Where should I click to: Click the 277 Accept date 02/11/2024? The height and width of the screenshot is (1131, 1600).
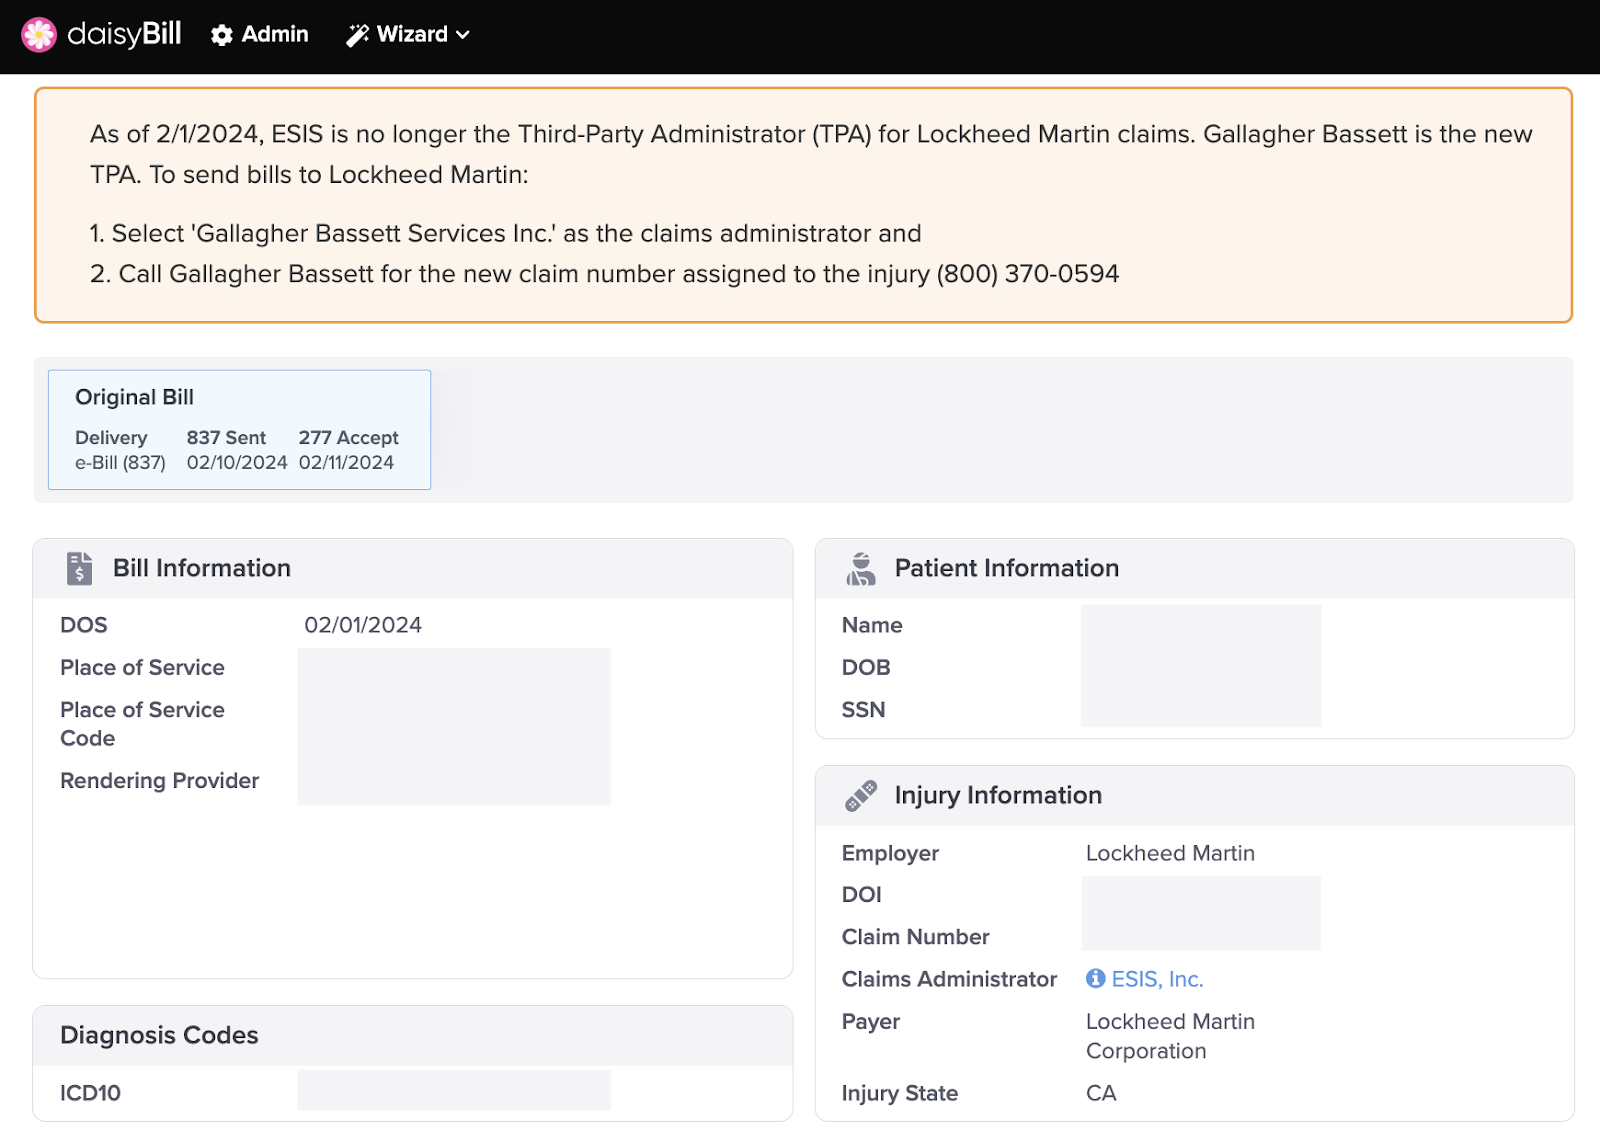(x=346, y=463)
